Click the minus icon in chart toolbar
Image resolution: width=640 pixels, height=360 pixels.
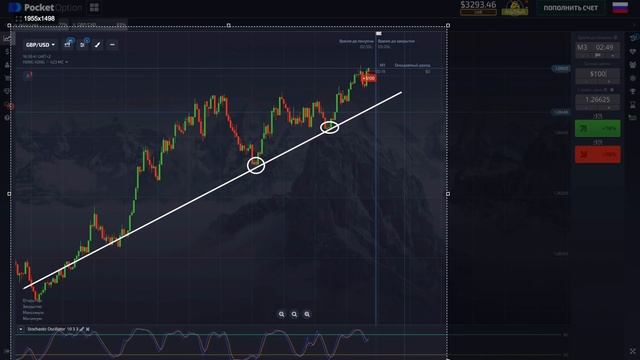pos(112,44)
